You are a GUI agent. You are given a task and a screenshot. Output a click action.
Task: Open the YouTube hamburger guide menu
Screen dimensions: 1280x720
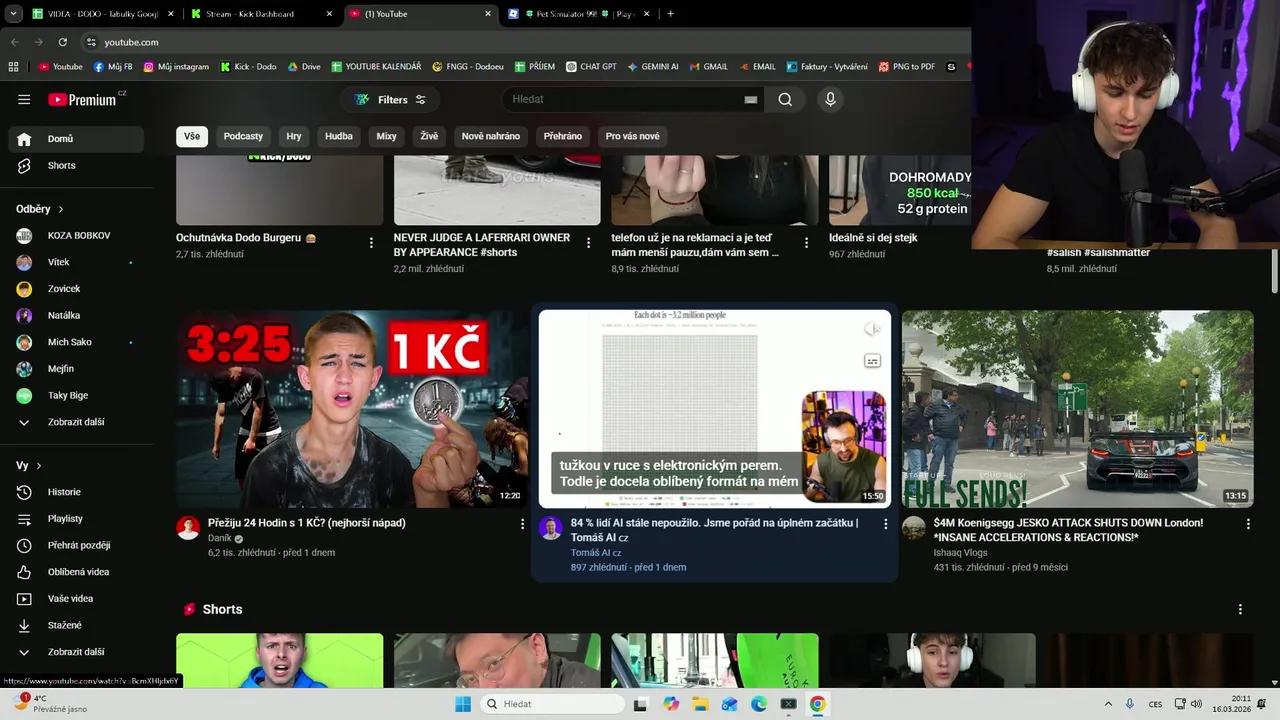click(x=24, y=100)
